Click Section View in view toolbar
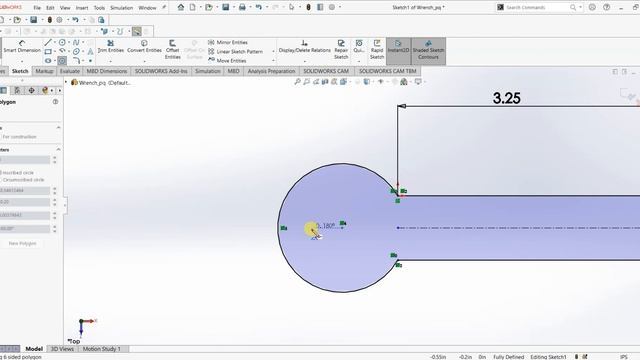This screenshot has width=640, height=360. click(325, 82)
